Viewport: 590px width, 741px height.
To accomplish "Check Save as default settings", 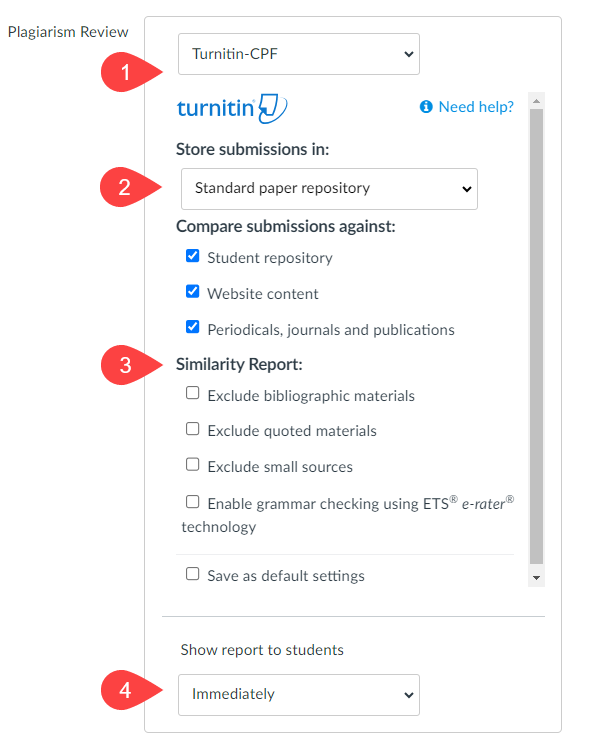I will [x=192, y=574].
